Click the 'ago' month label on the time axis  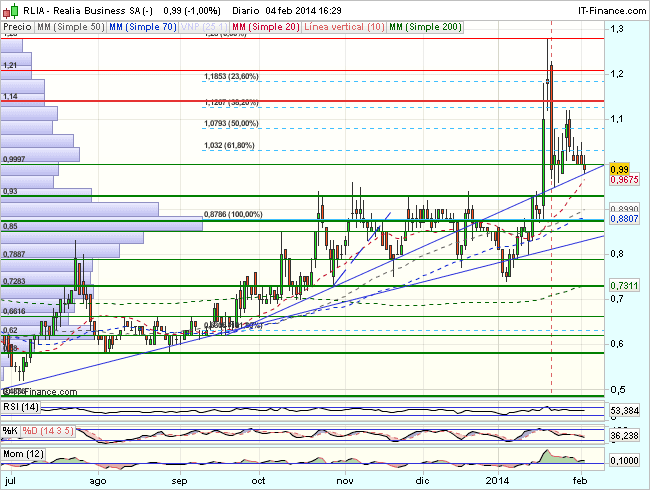point(98,481)
